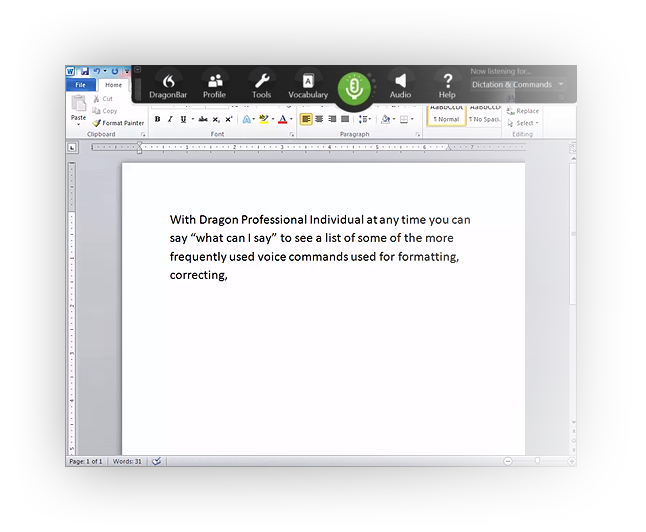Open the File tab

(81, 85)
